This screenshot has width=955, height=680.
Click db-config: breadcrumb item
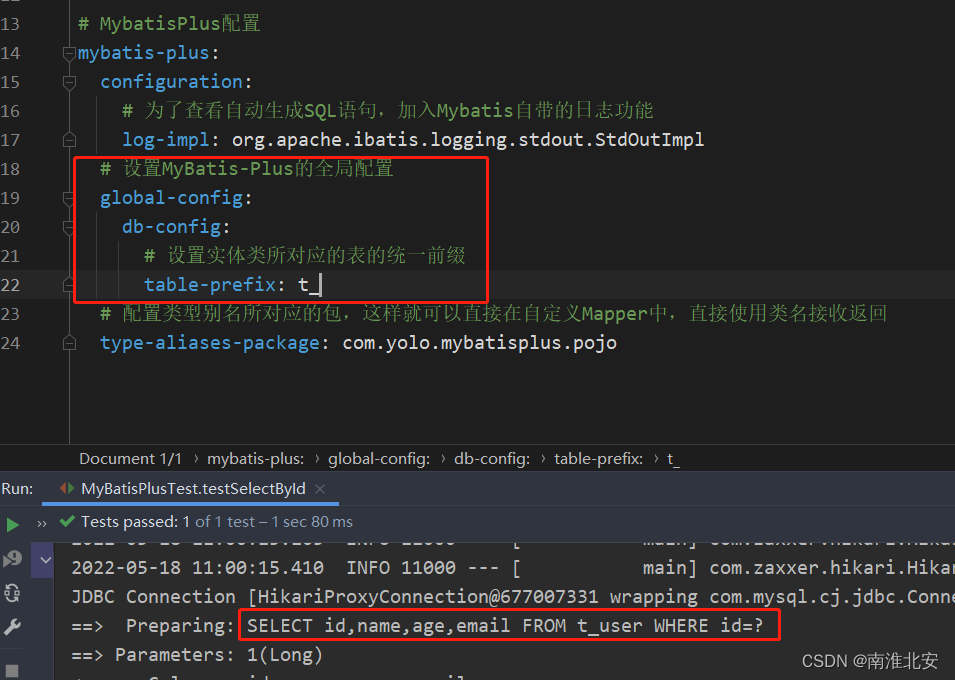[492, 459]
